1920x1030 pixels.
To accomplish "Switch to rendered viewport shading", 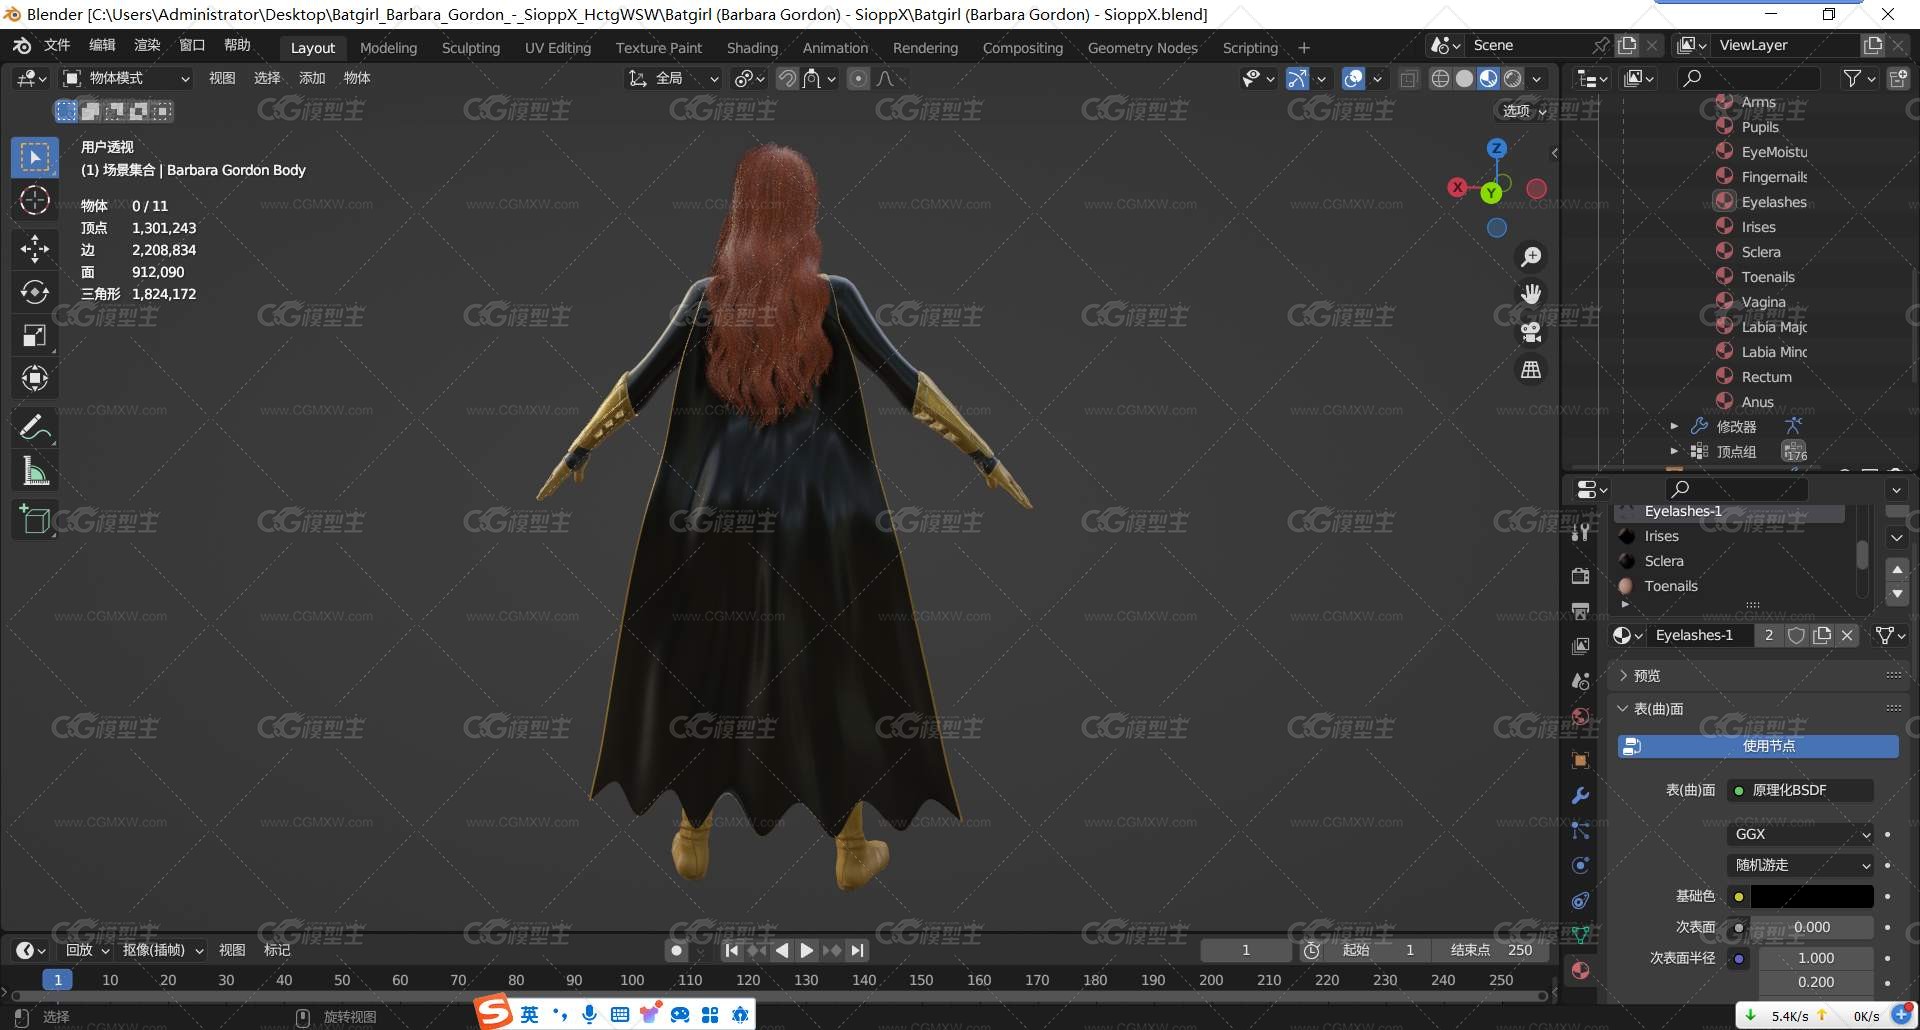I will 1513,78.
